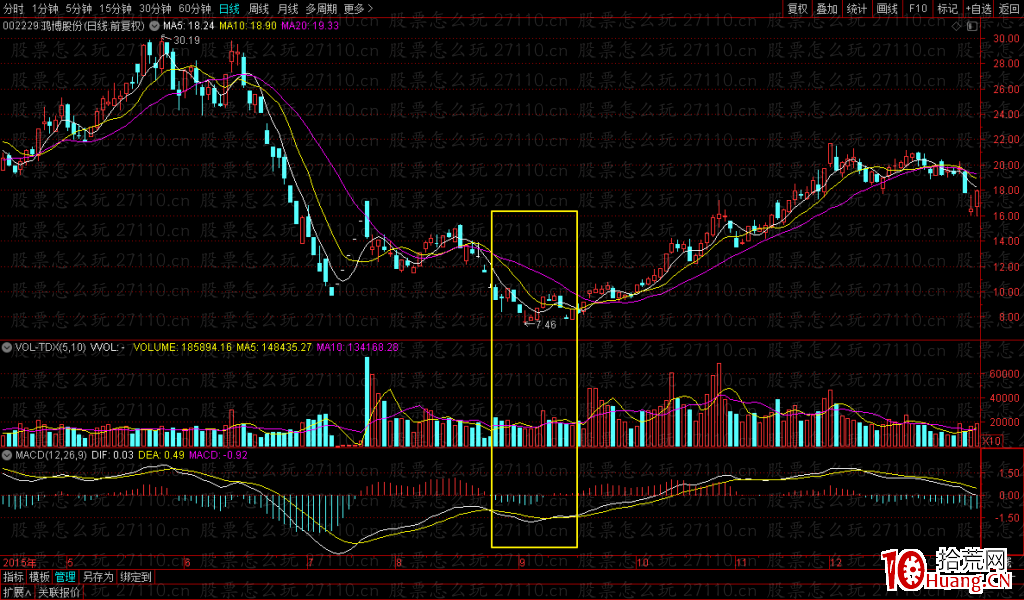
Task: Activate the 画线 drawing tool
Action: click(887, 8)
